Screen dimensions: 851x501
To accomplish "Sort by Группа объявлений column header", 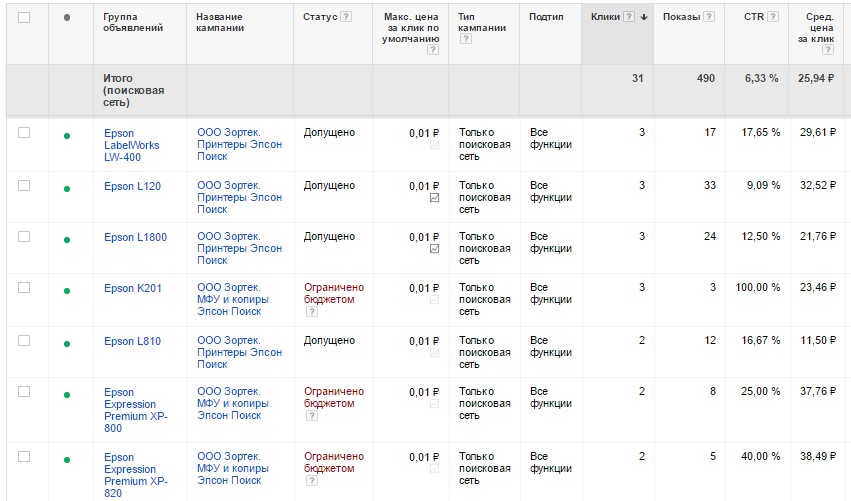I will [x=133, y=22].
